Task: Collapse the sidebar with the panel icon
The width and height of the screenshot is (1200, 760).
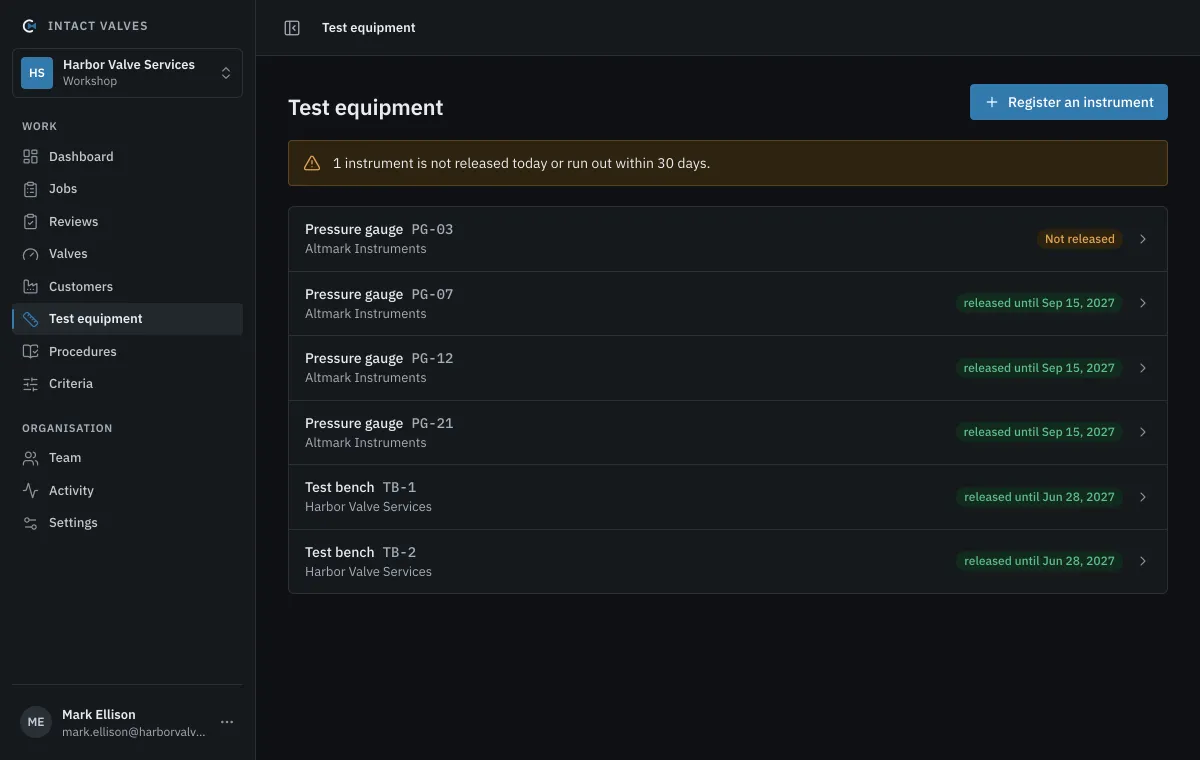Action: pos(292,28)
